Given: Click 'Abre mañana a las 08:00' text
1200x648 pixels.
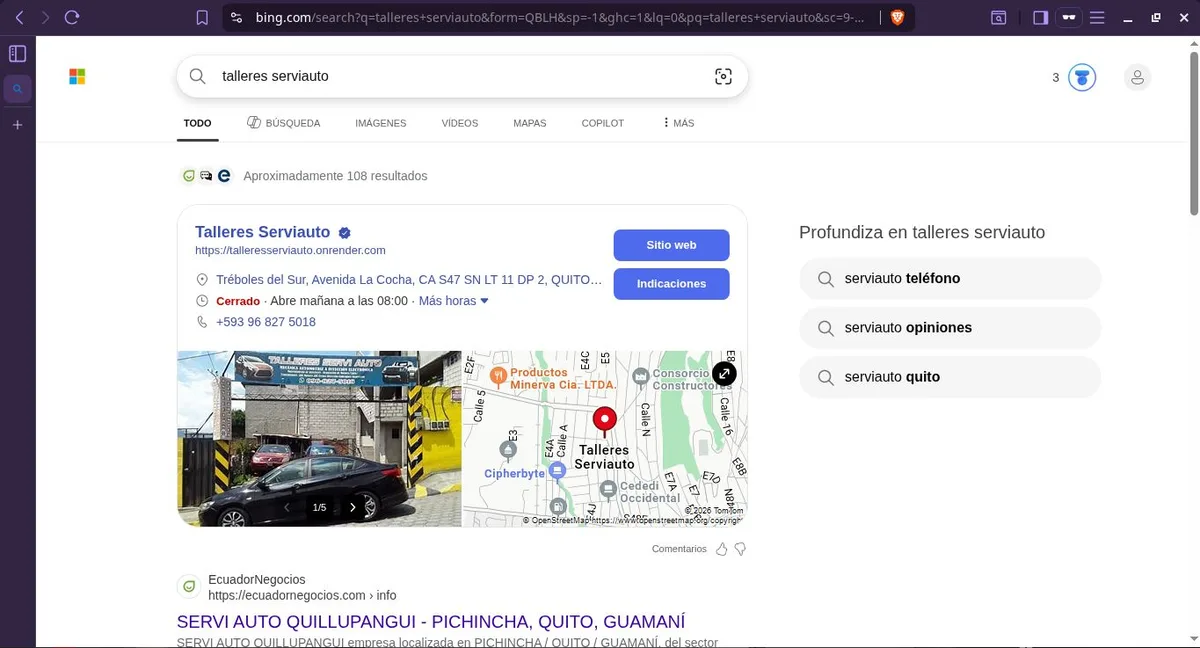Looking at the screenshot, I should [x=339, y=301].
